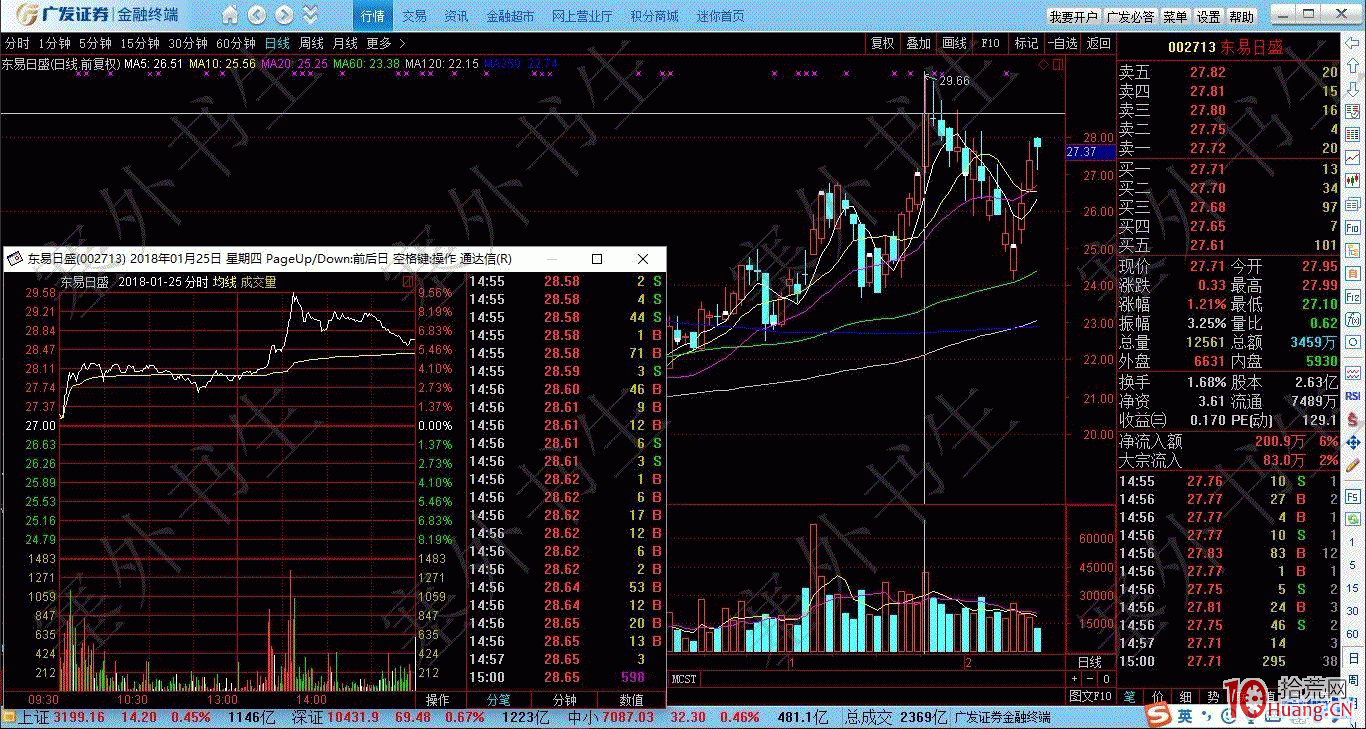The width and height of the screenshot is (1366, 729).
Task: Click the RSI indicator sidebar icon
Action: tap(1353, 395)
